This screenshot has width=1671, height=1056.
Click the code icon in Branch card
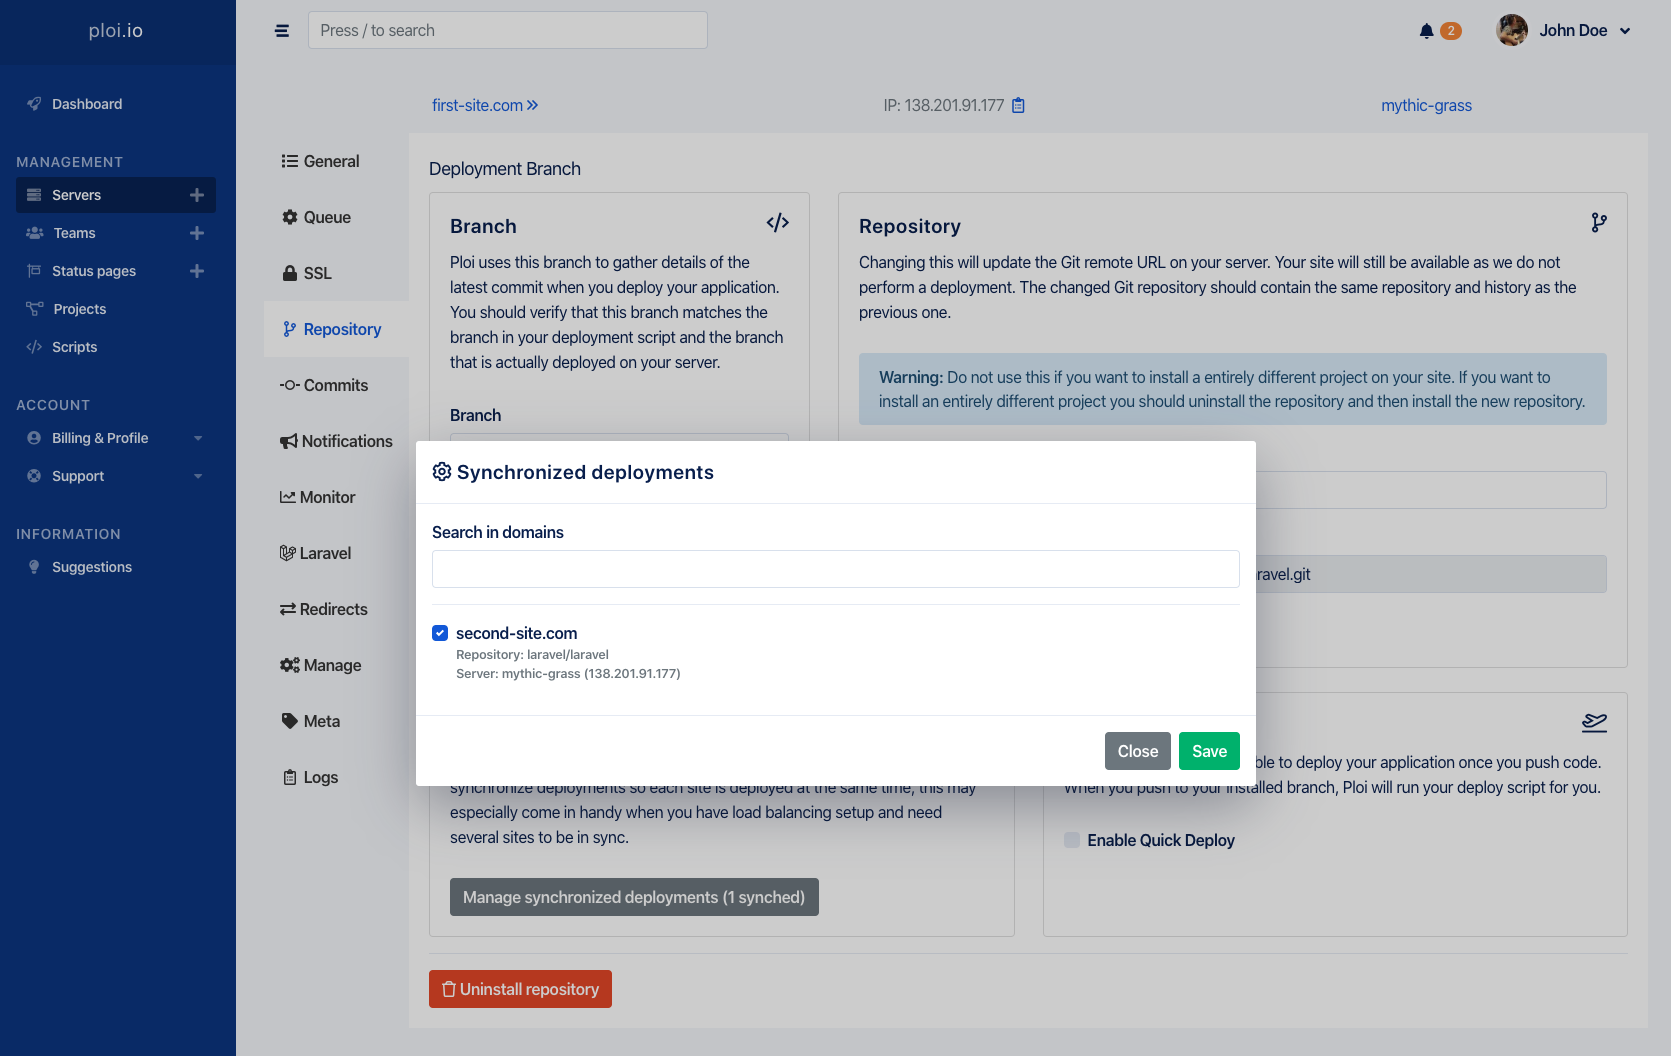pos(778,222)
